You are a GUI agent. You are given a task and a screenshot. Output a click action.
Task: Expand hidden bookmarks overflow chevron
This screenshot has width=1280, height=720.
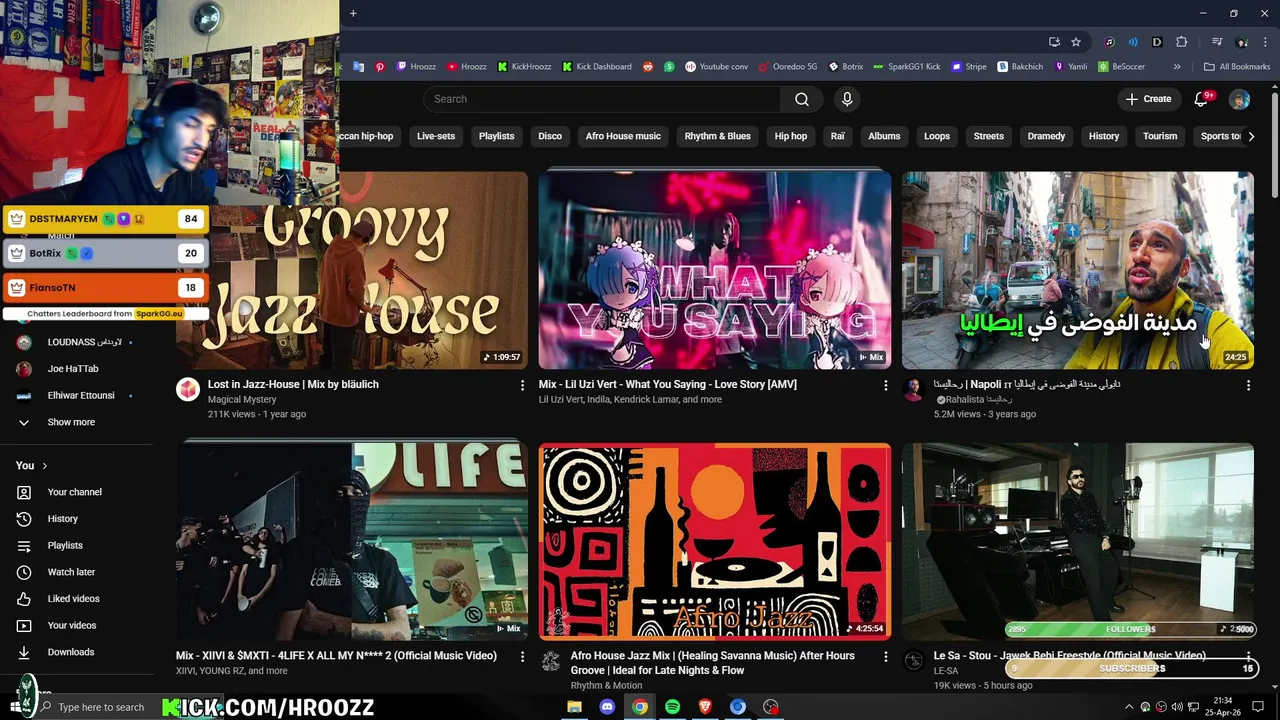click(1177, 67)
